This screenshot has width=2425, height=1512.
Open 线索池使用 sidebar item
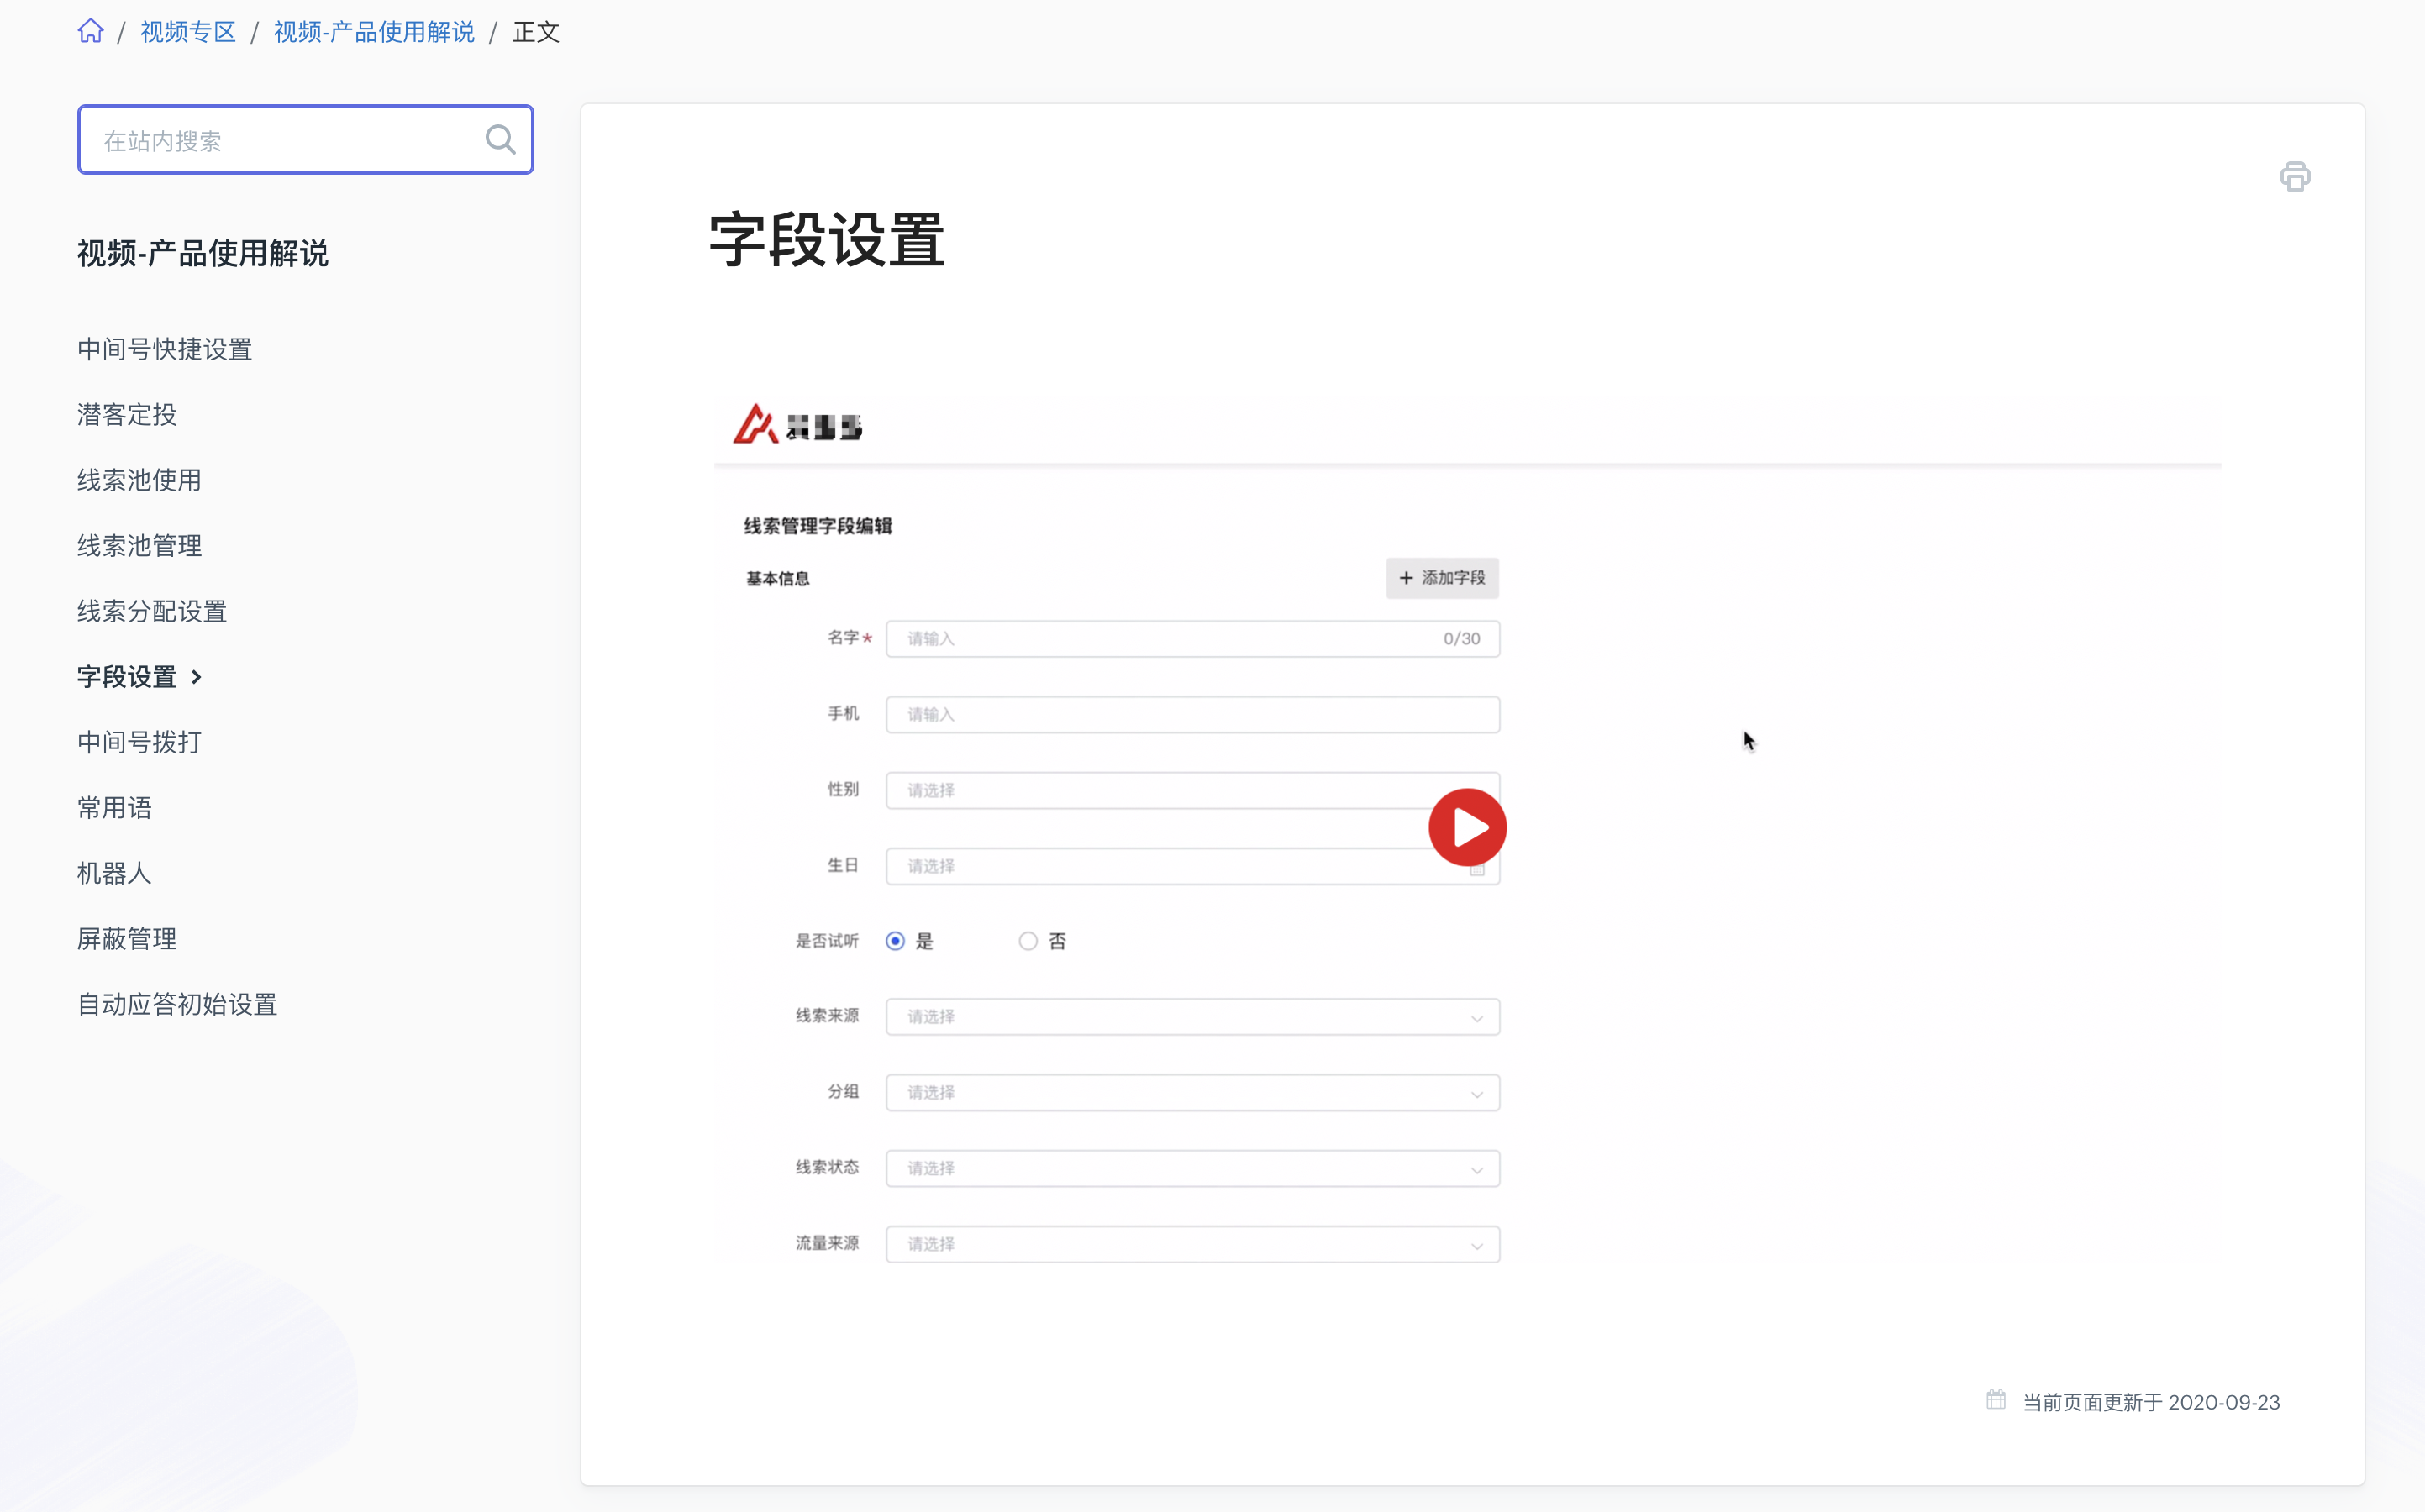[x=140, y=480]
